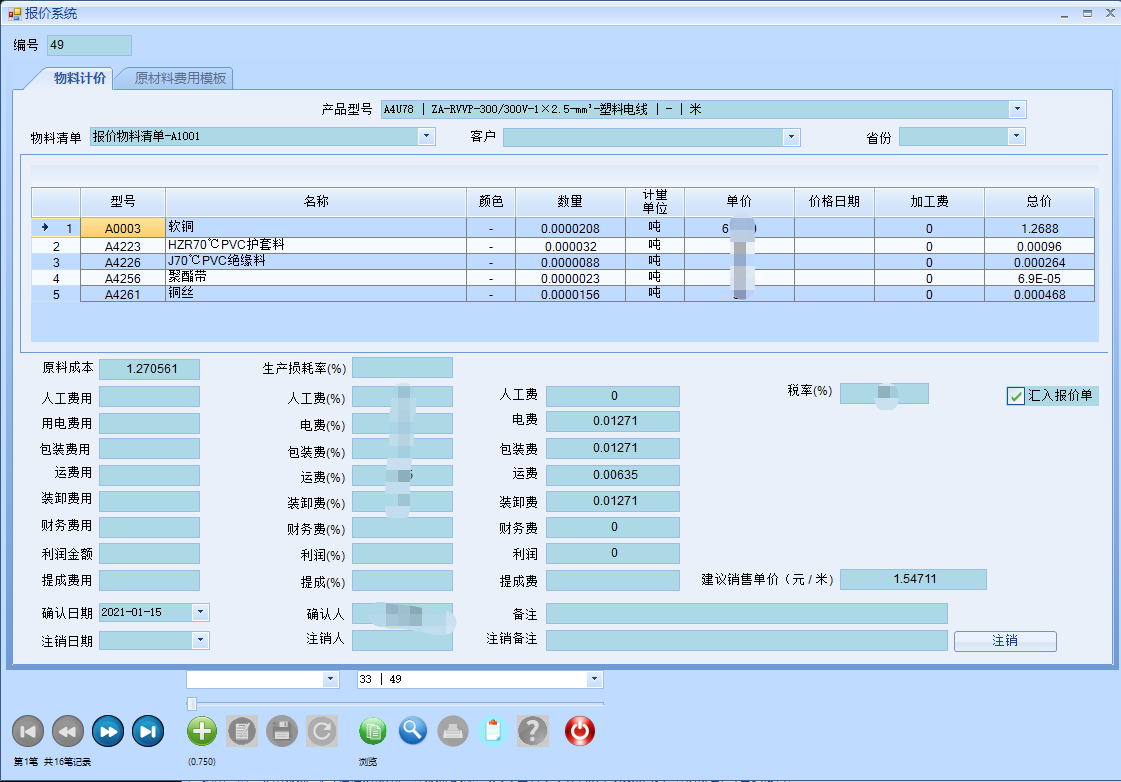The image size is (1121, 782).
Task: Click the record slider handle above toolbar
Action: pos(191,704)
